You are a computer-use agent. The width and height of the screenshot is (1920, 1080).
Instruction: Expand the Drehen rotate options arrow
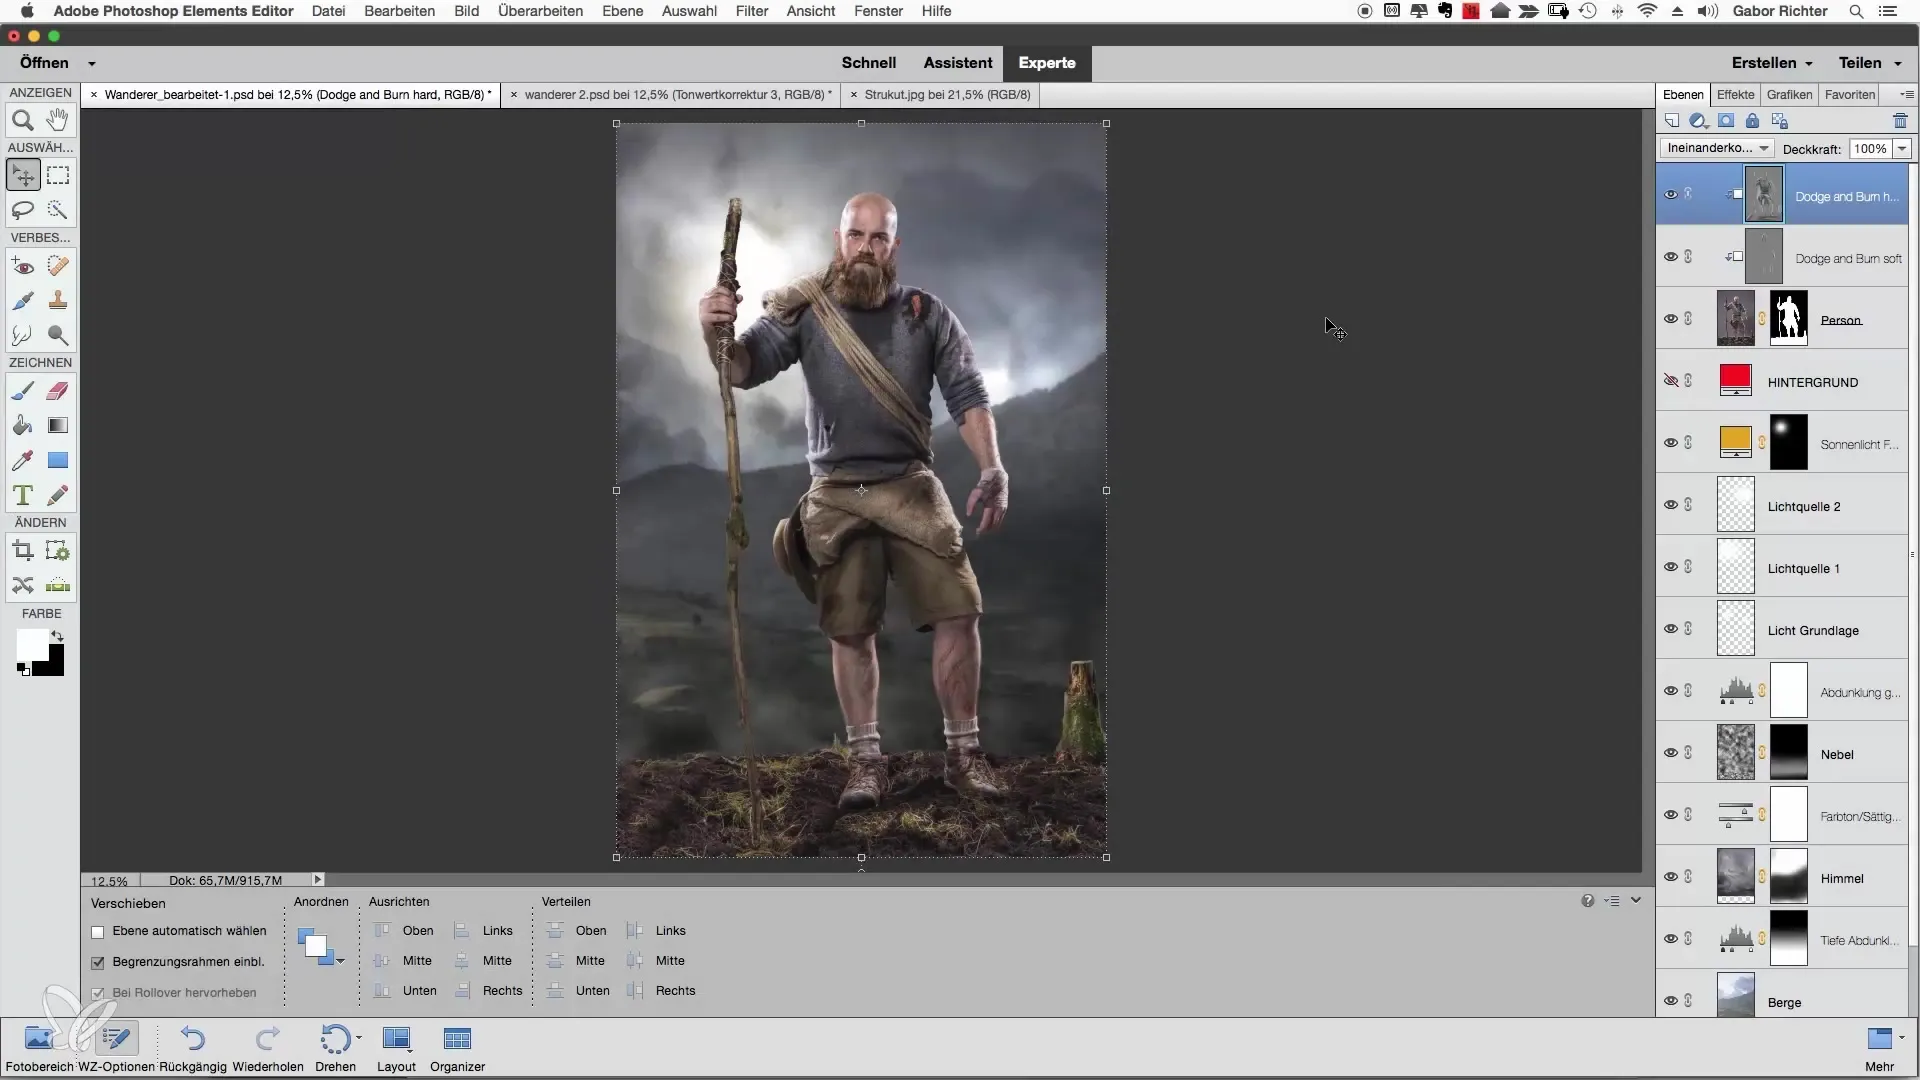coord(359,1038)
